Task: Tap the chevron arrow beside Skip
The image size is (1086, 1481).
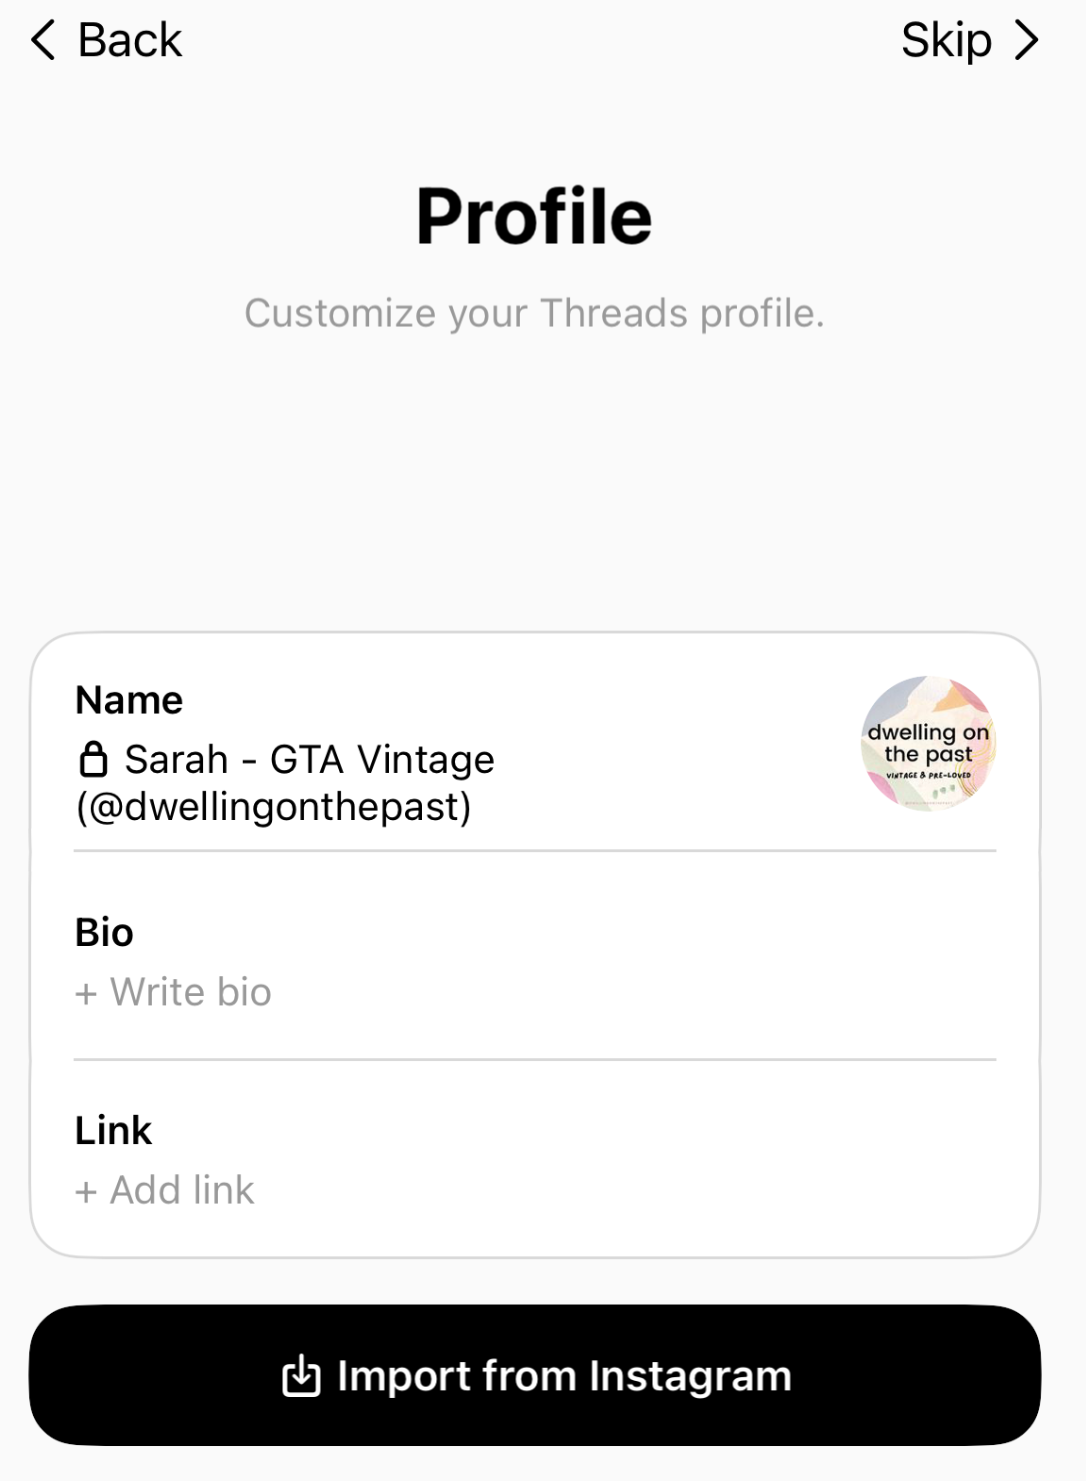Action: point(1026,41)
